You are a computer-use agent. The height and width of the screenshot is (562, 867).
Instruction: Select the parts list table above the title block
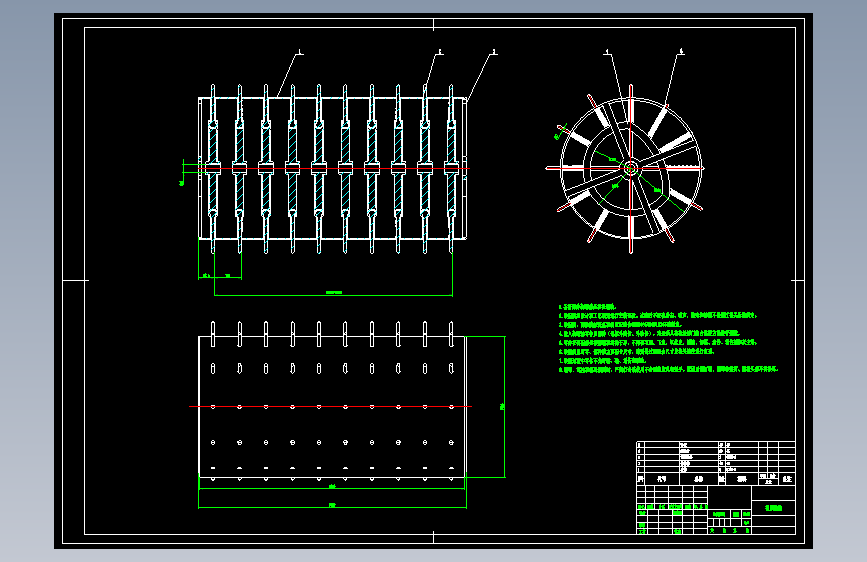pyautogui.click(x=715, y=463)
